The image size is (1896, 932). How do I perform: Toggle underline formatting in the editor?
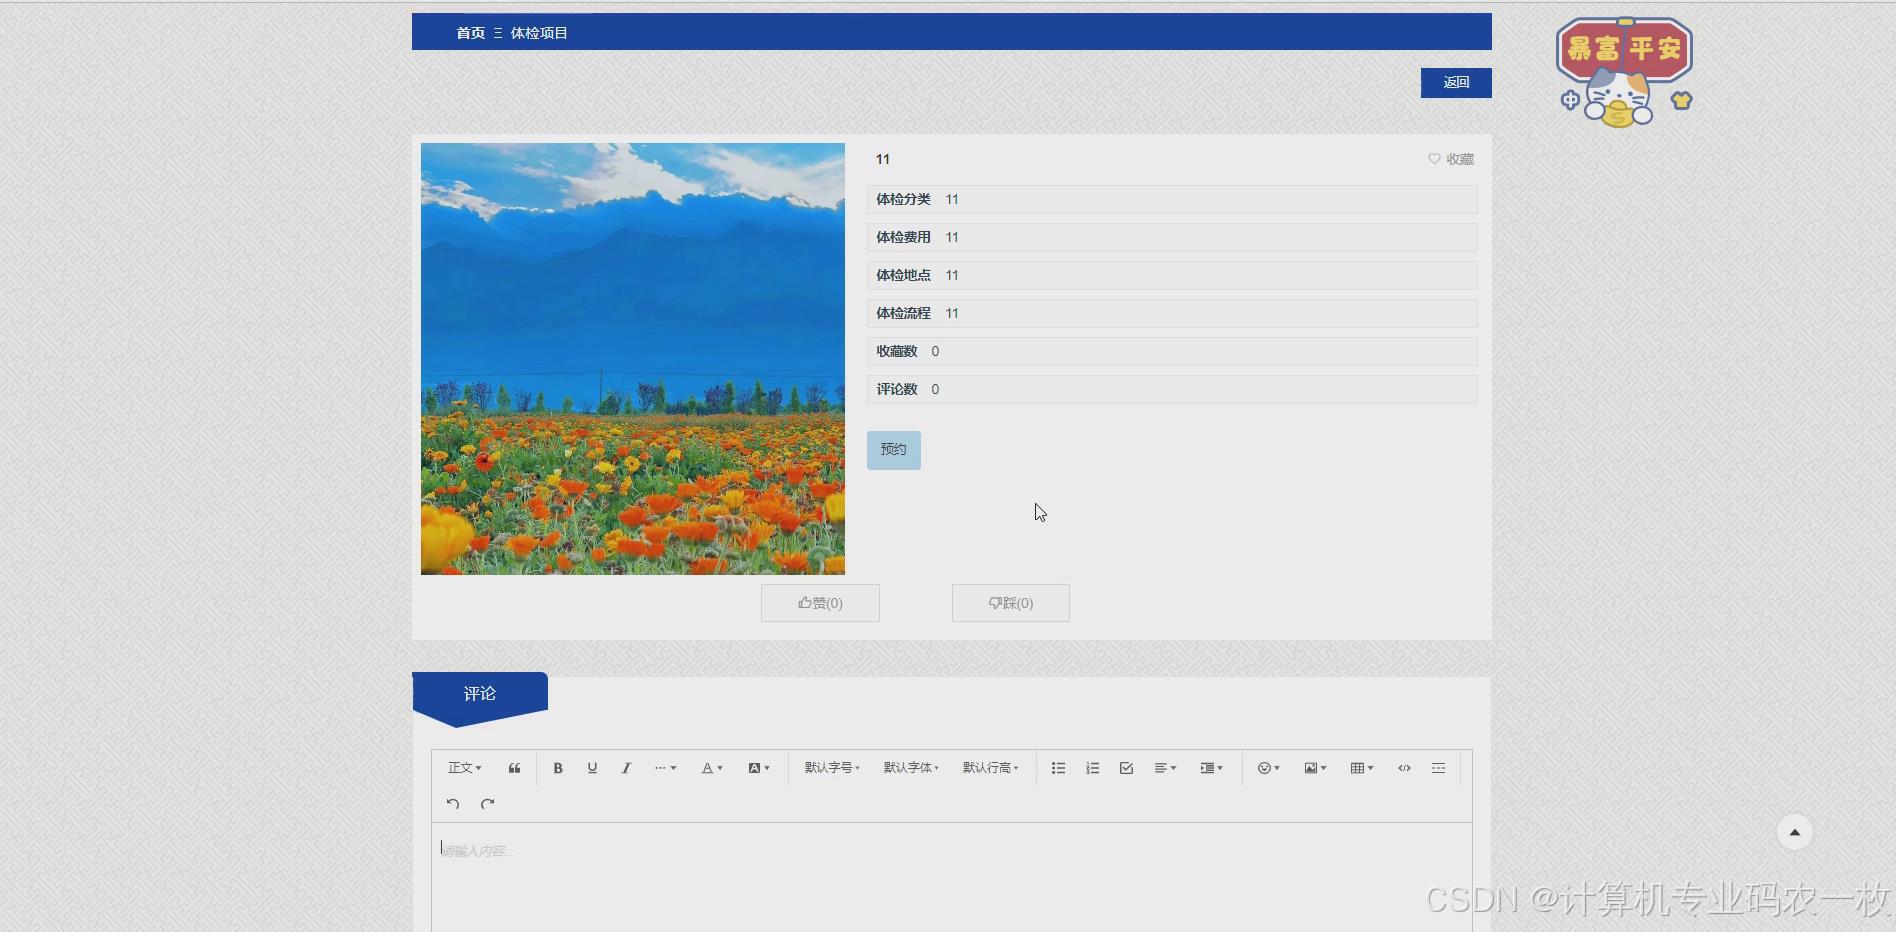592,768
